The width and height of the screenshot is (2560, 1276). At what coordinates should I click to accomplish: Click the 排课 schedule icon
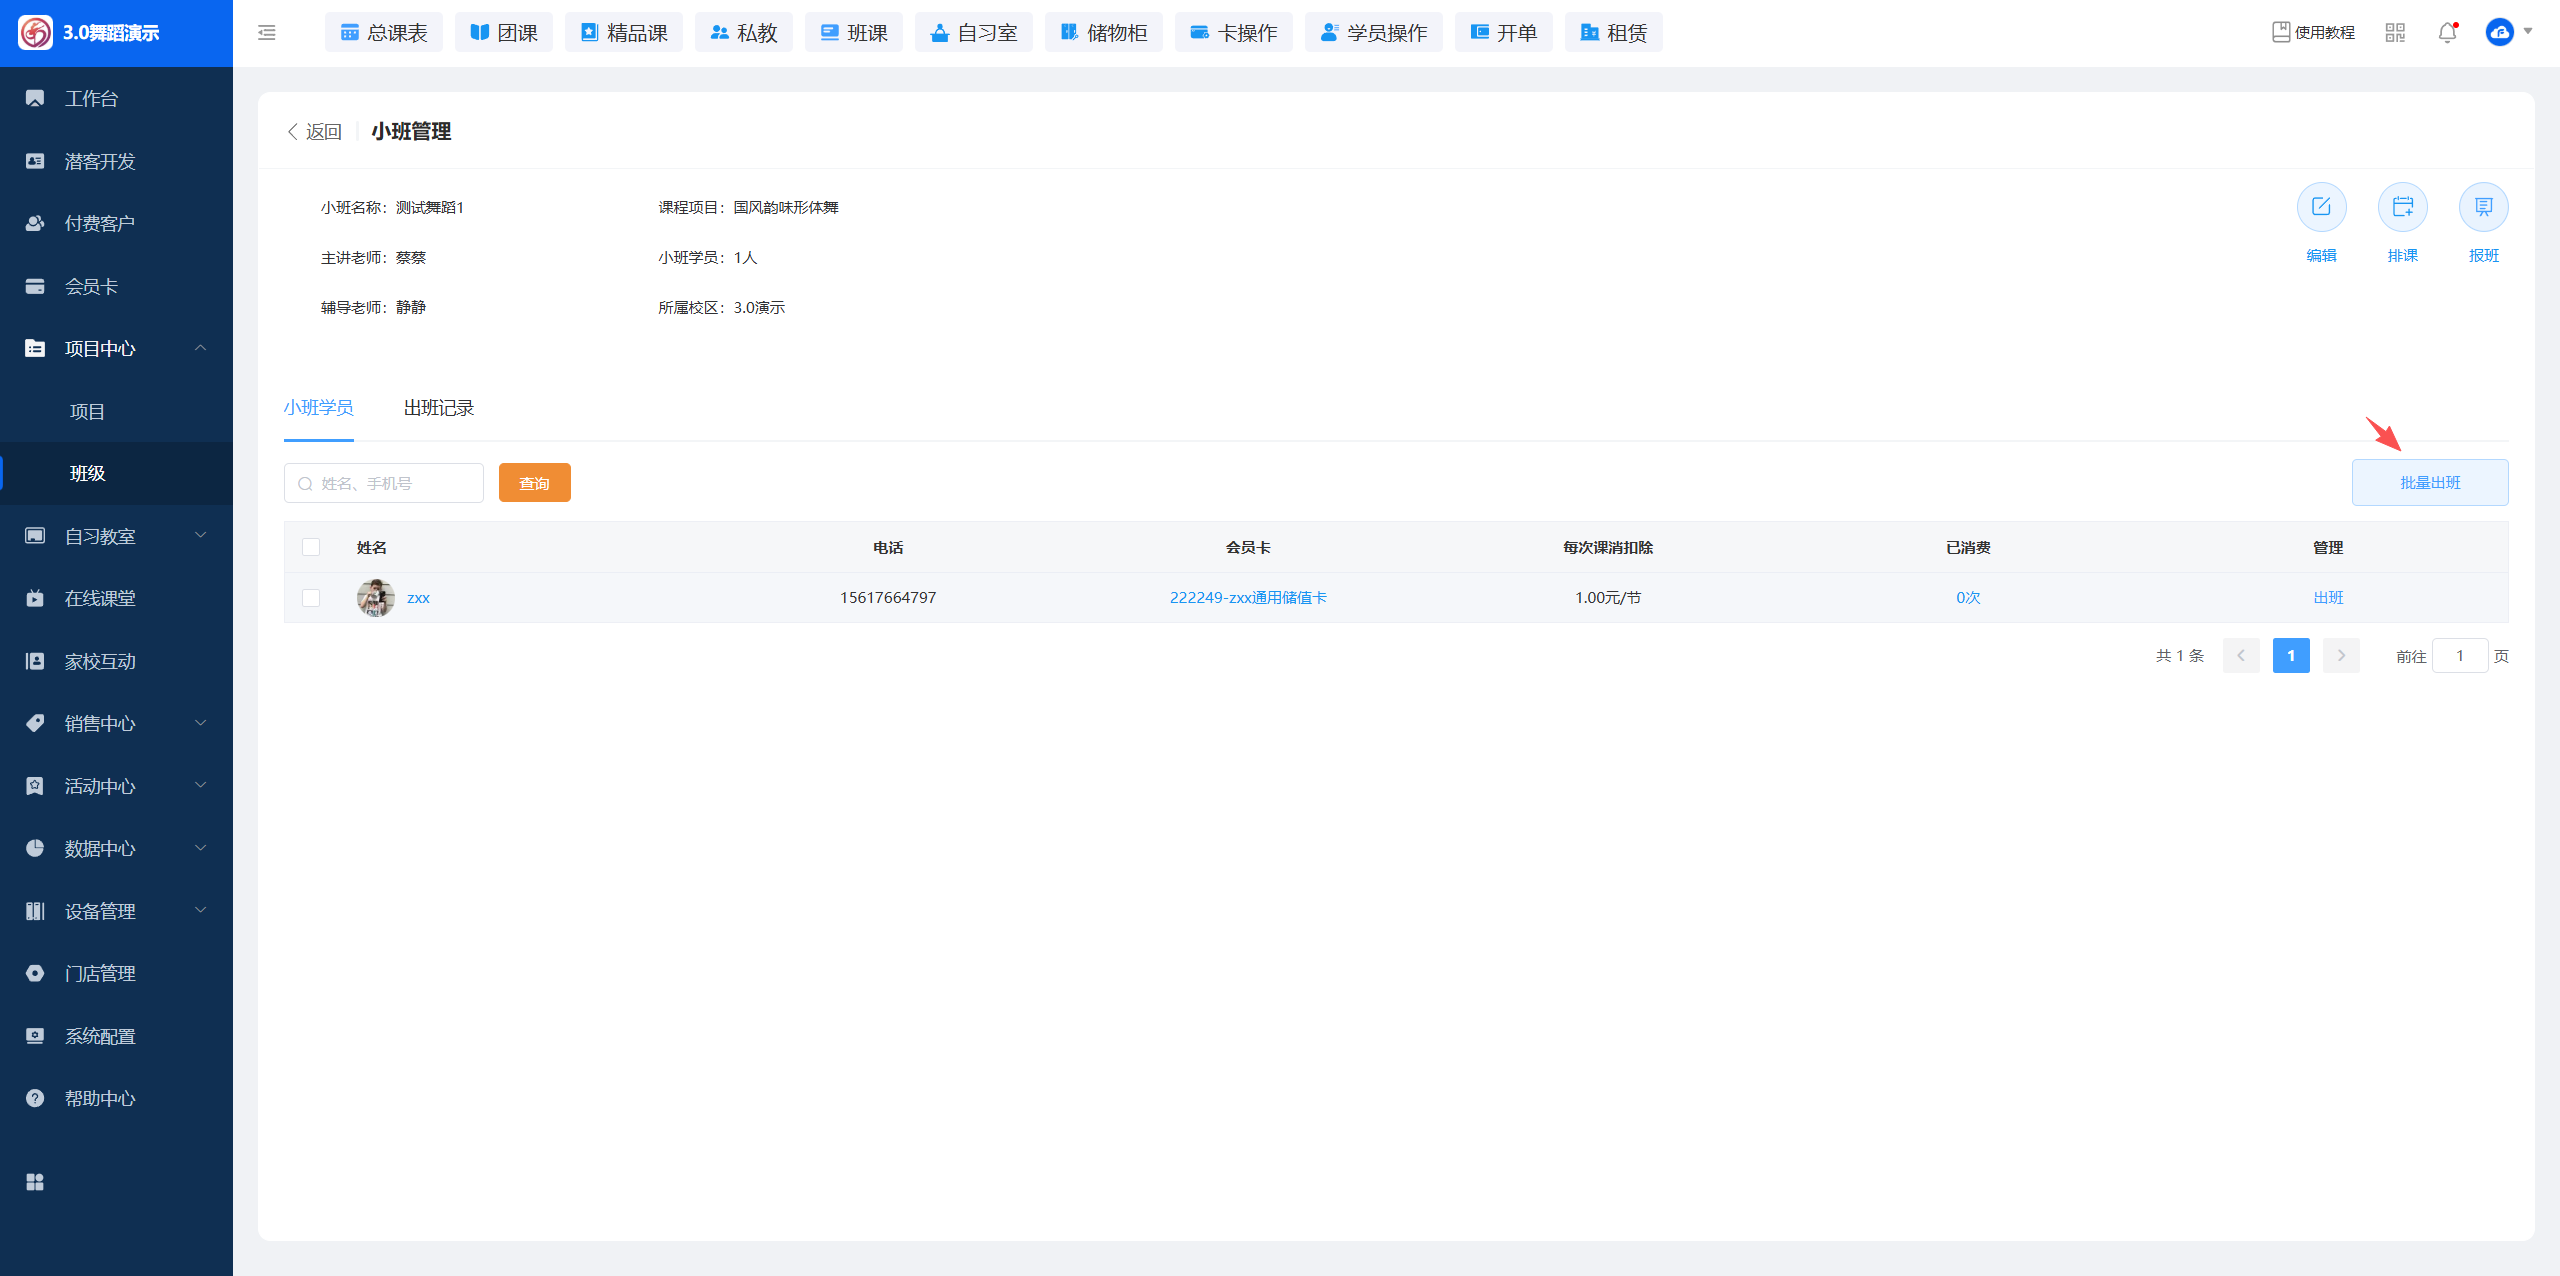[2402, 207]
